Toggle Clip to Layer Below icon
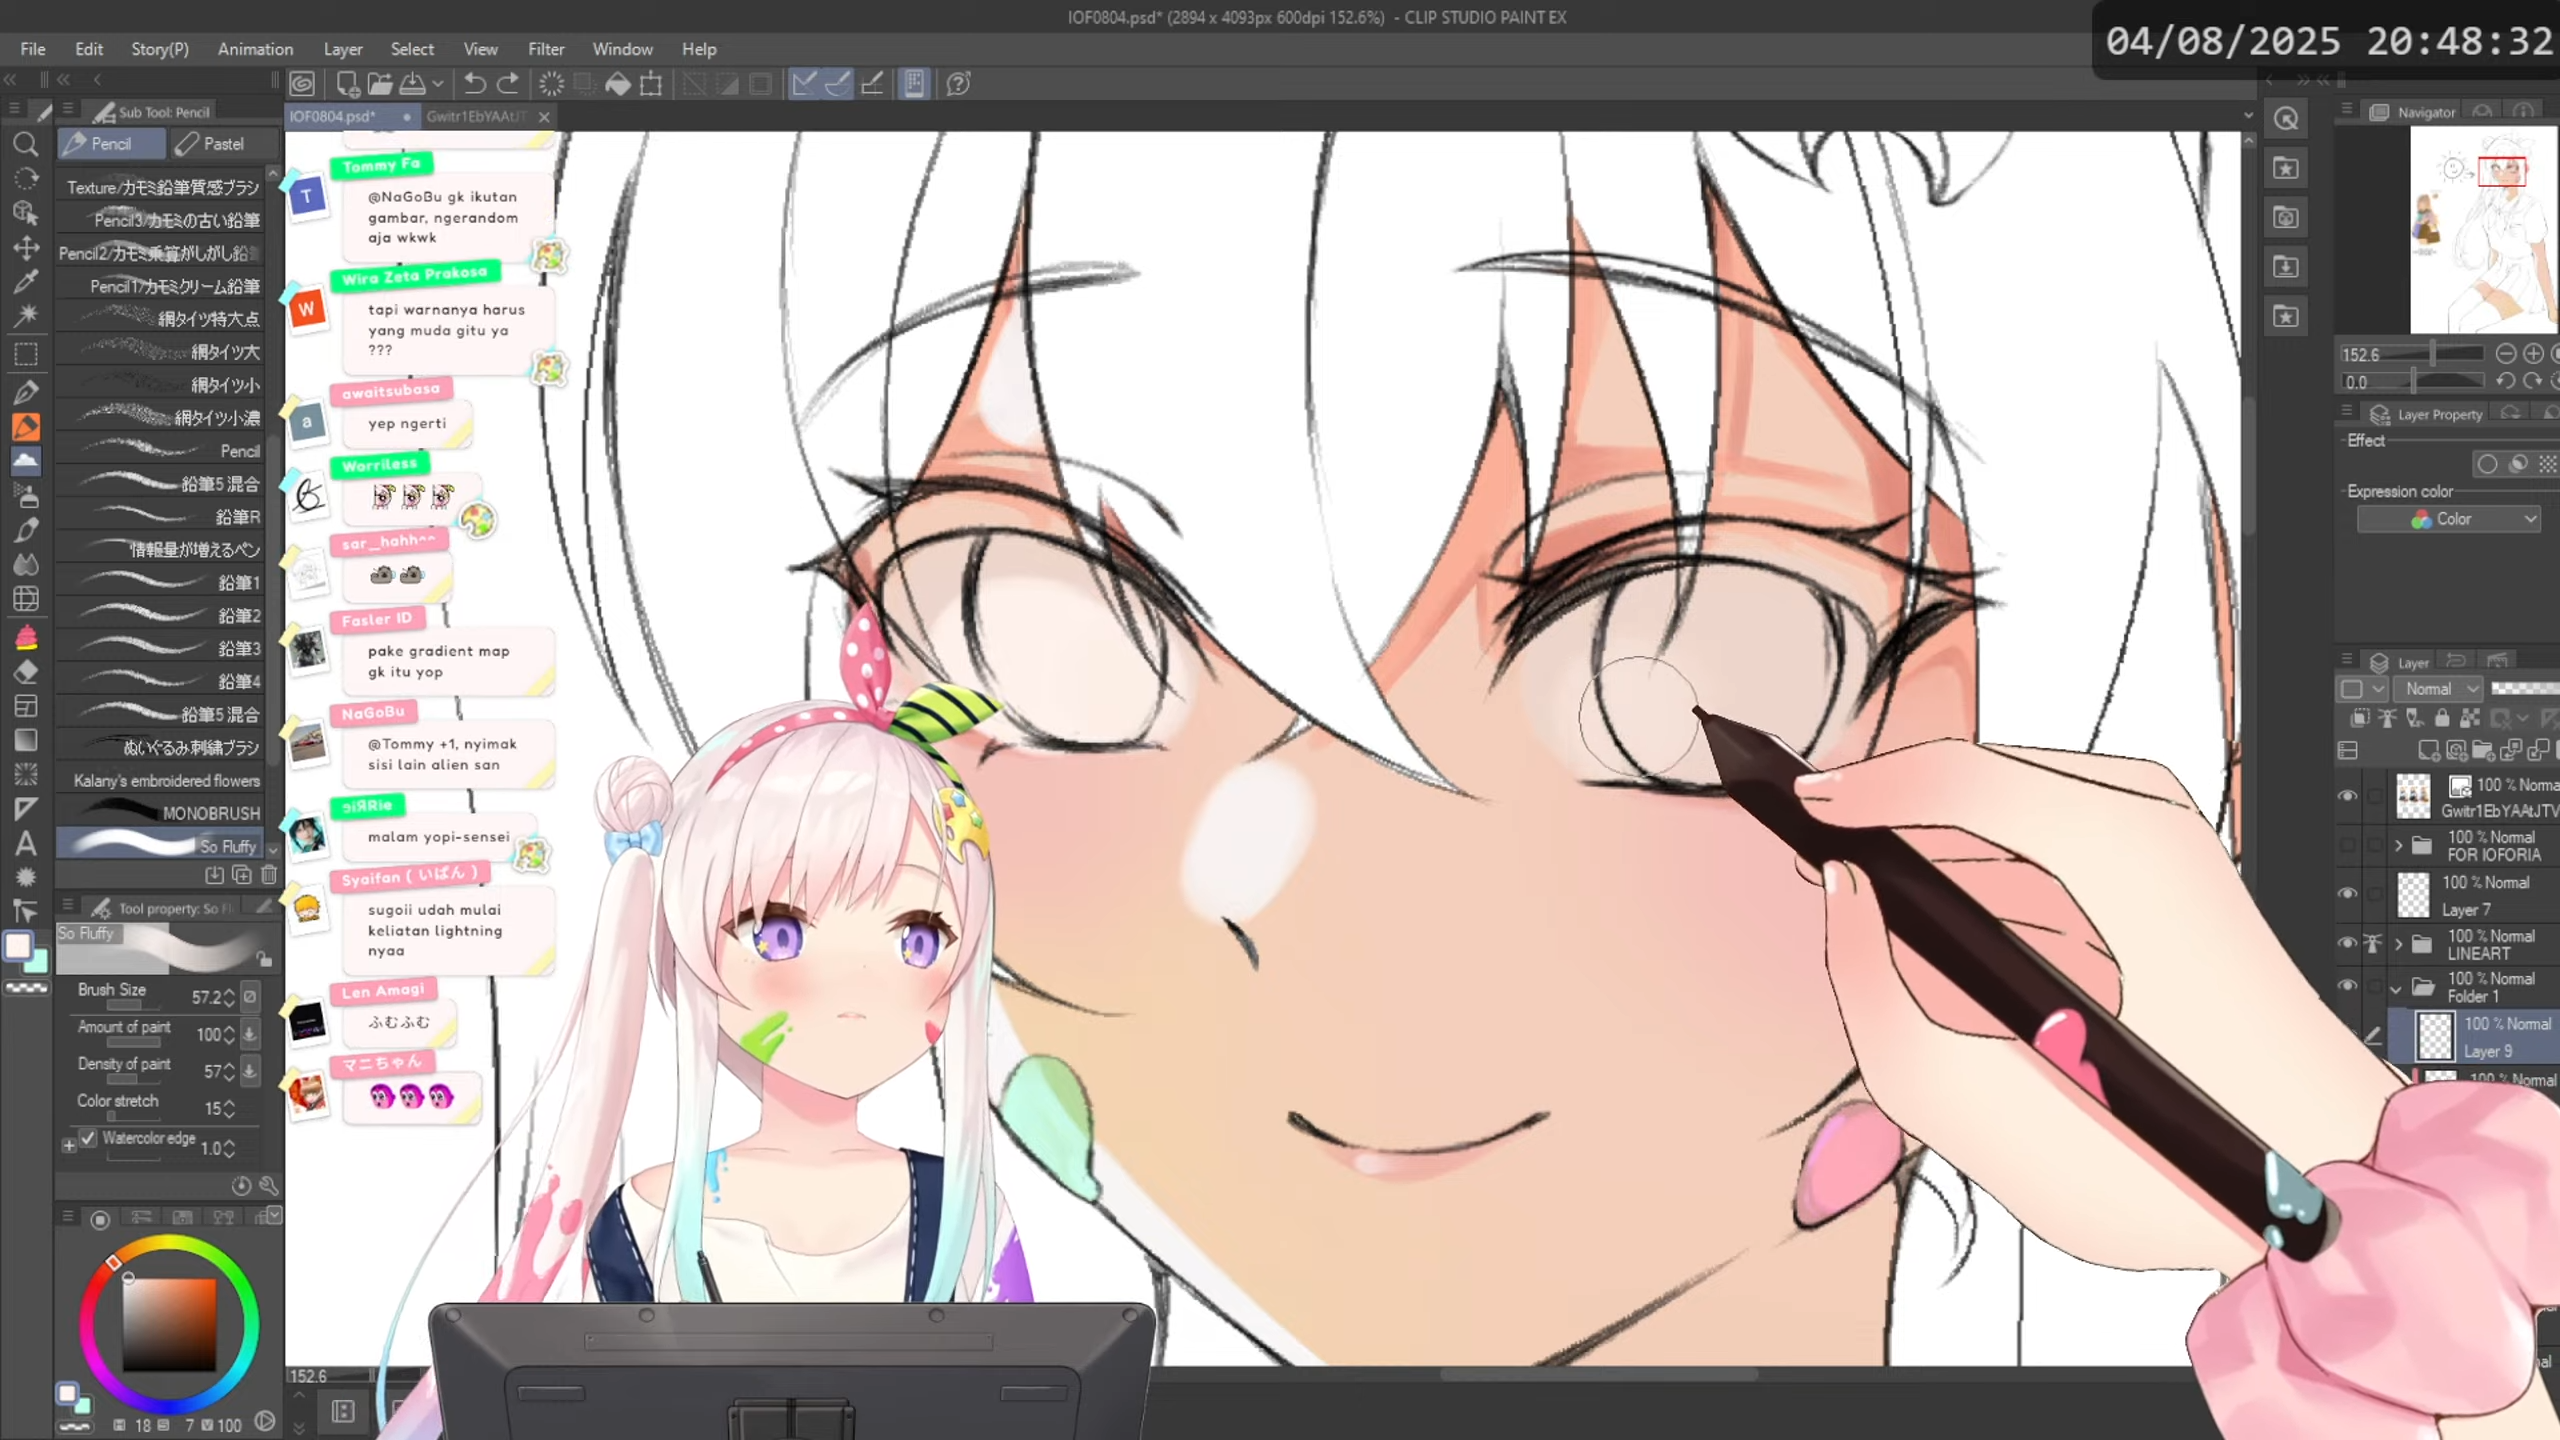Image resolution: width=2560 pixels, height=1440 pixels. point(2360,718)
